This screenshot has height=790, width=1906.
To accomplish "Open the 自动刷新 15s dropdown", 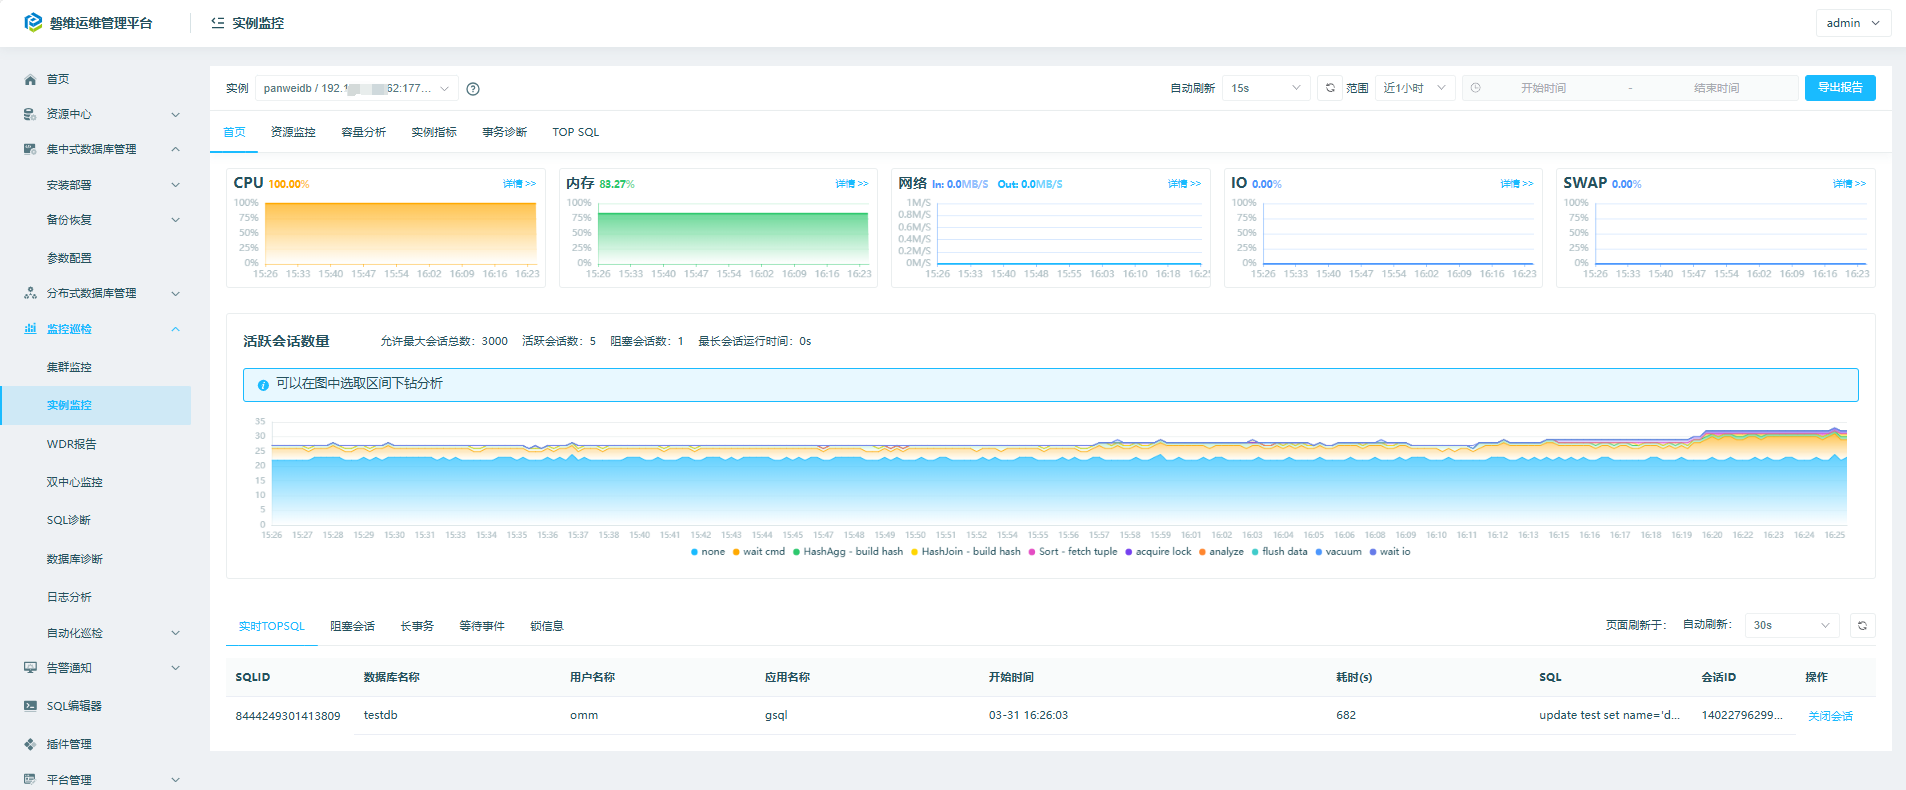I will 1267,88.
